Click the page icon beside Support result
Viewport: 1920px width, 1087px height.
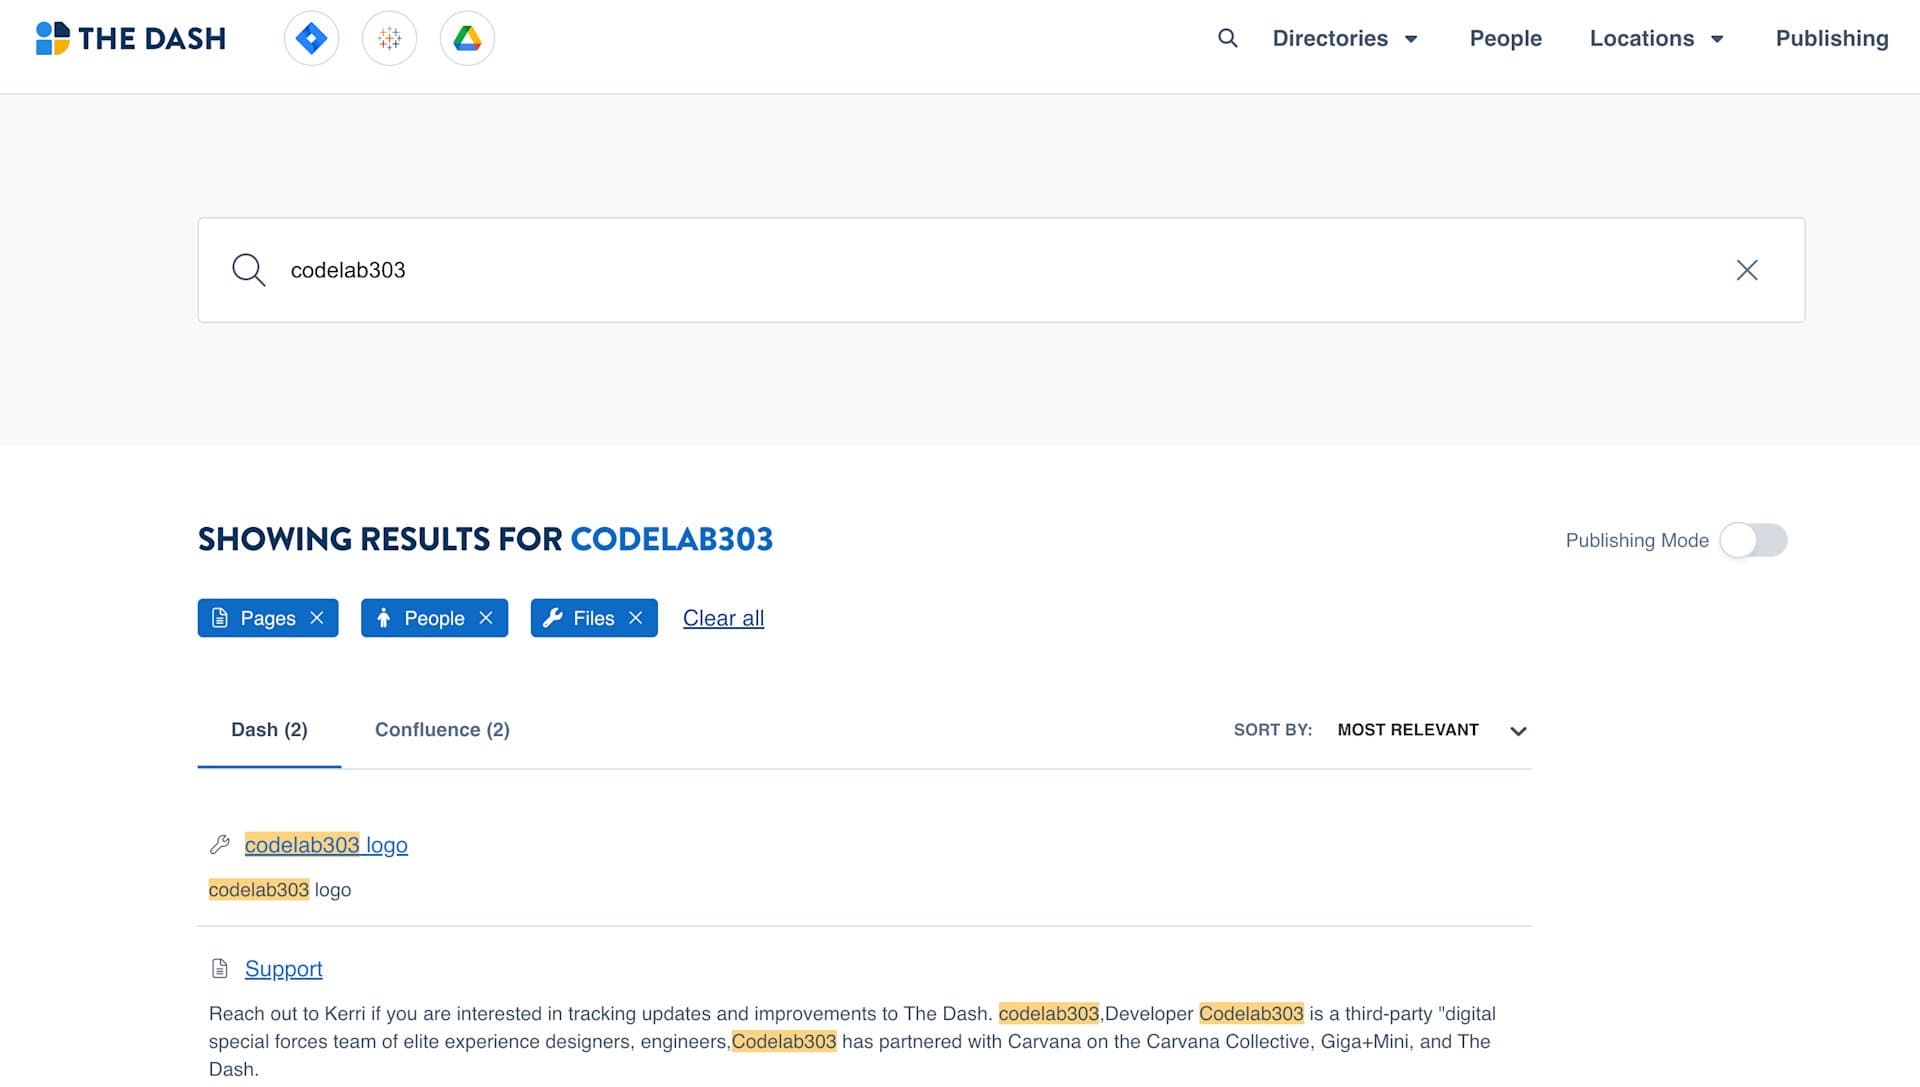[x=220, y=968]
